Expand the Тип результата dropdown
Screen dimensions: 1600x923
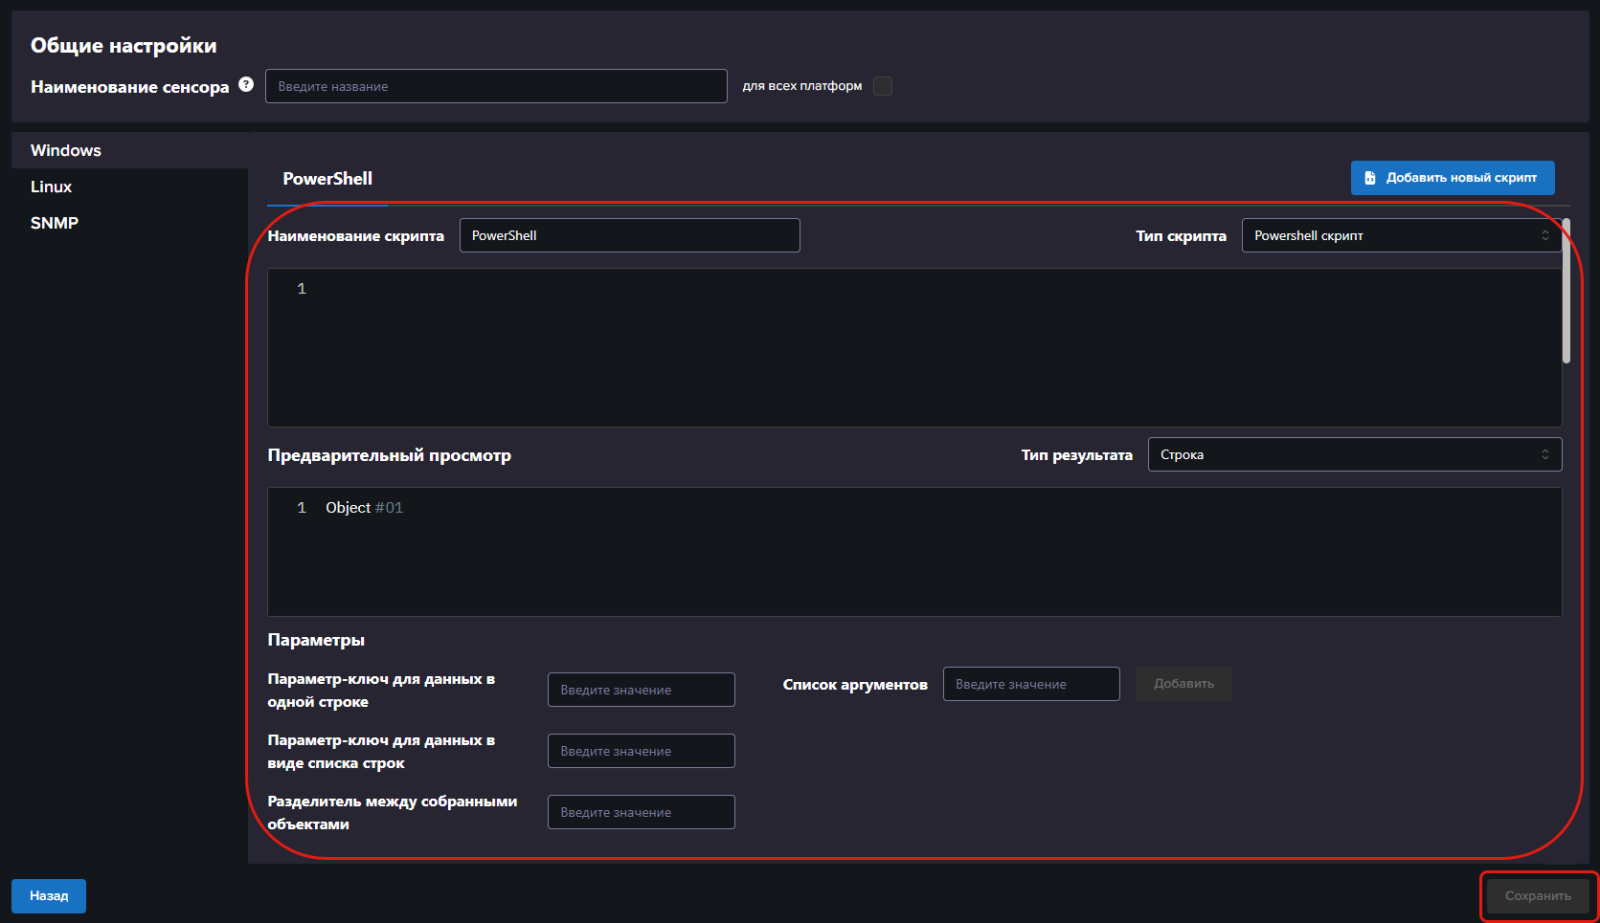(x=1355, y=455)
